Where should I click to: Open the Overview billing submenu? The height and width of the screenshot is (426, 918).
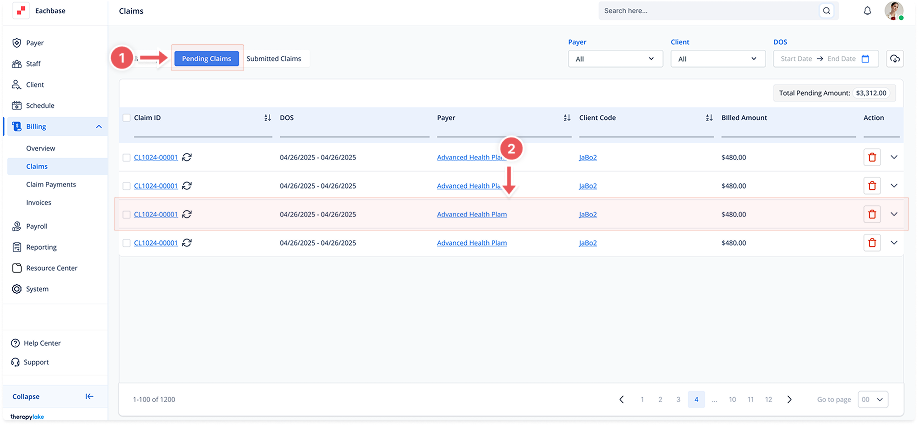(41, 149)
